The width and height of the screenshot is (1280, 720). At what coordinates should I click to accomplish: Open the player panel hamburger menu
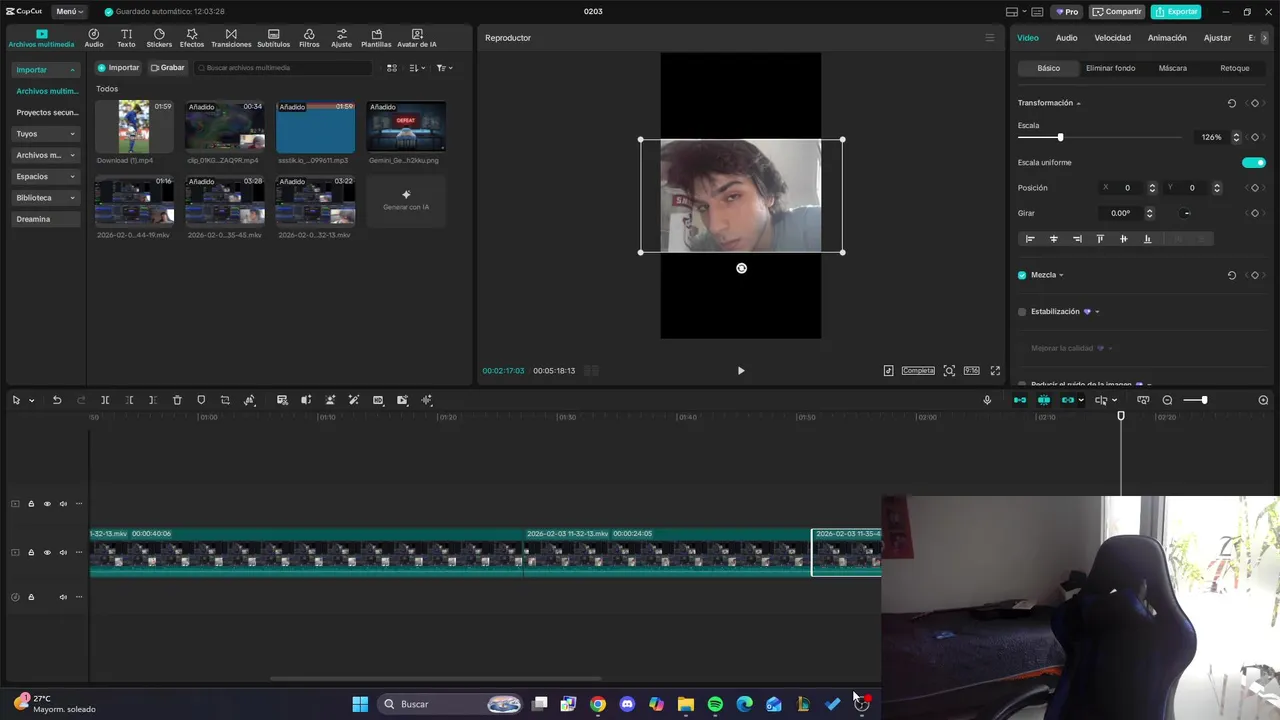point(990,38)
